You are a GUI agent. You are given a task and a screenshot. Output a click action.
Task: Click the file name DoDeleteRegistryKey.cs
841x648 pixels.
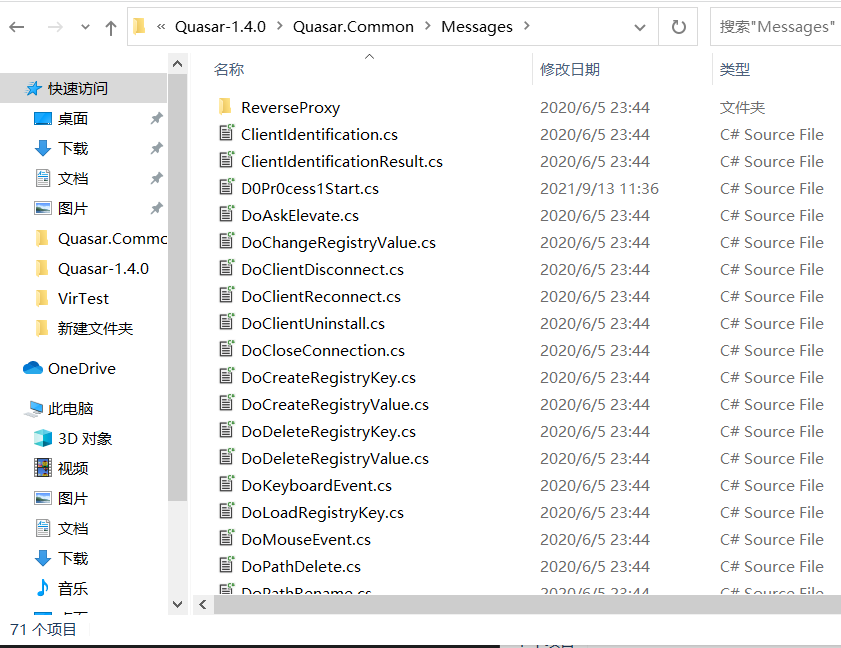tap(328, 432)
